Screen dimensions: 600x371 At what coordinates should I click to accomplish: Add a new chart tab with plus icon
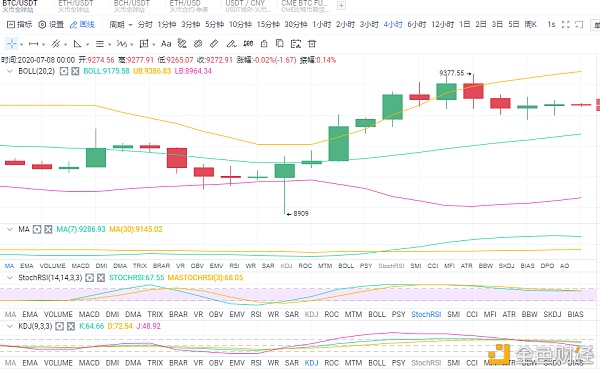tap(341, 6)
